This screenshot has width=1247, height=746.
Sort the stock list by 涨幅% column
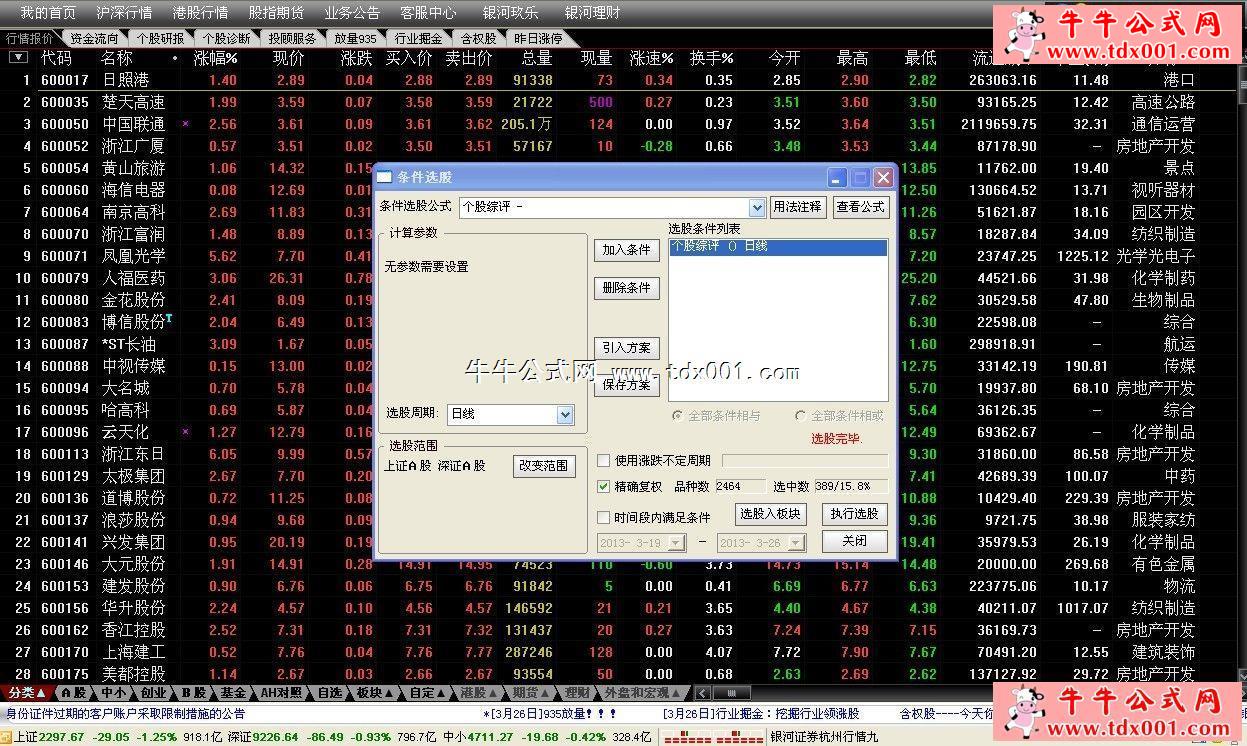216,59
